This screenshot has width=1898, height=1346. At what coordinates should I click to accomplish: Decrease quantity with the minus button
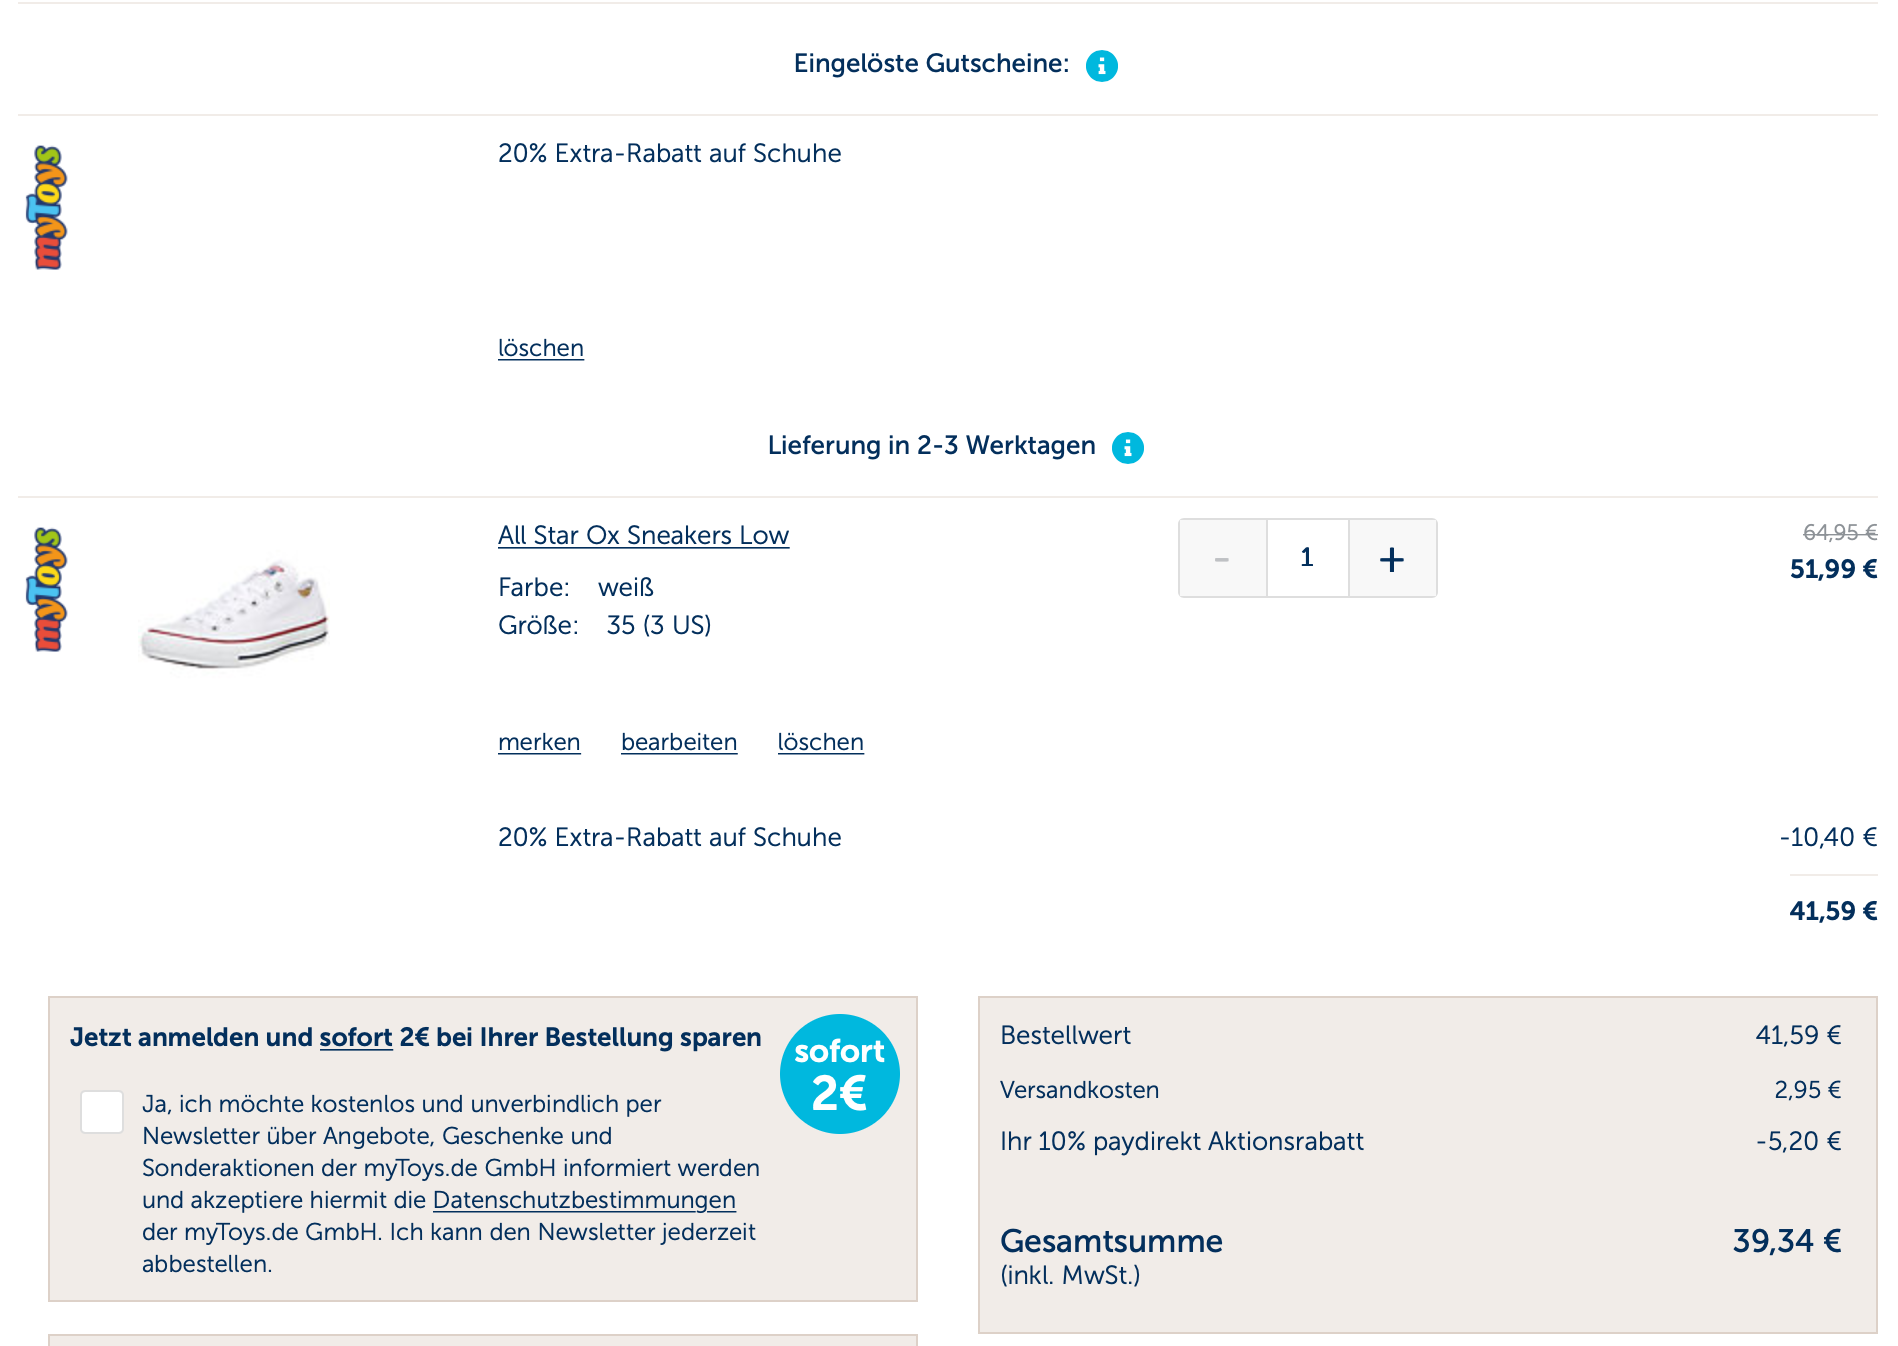pos(1222,559)
